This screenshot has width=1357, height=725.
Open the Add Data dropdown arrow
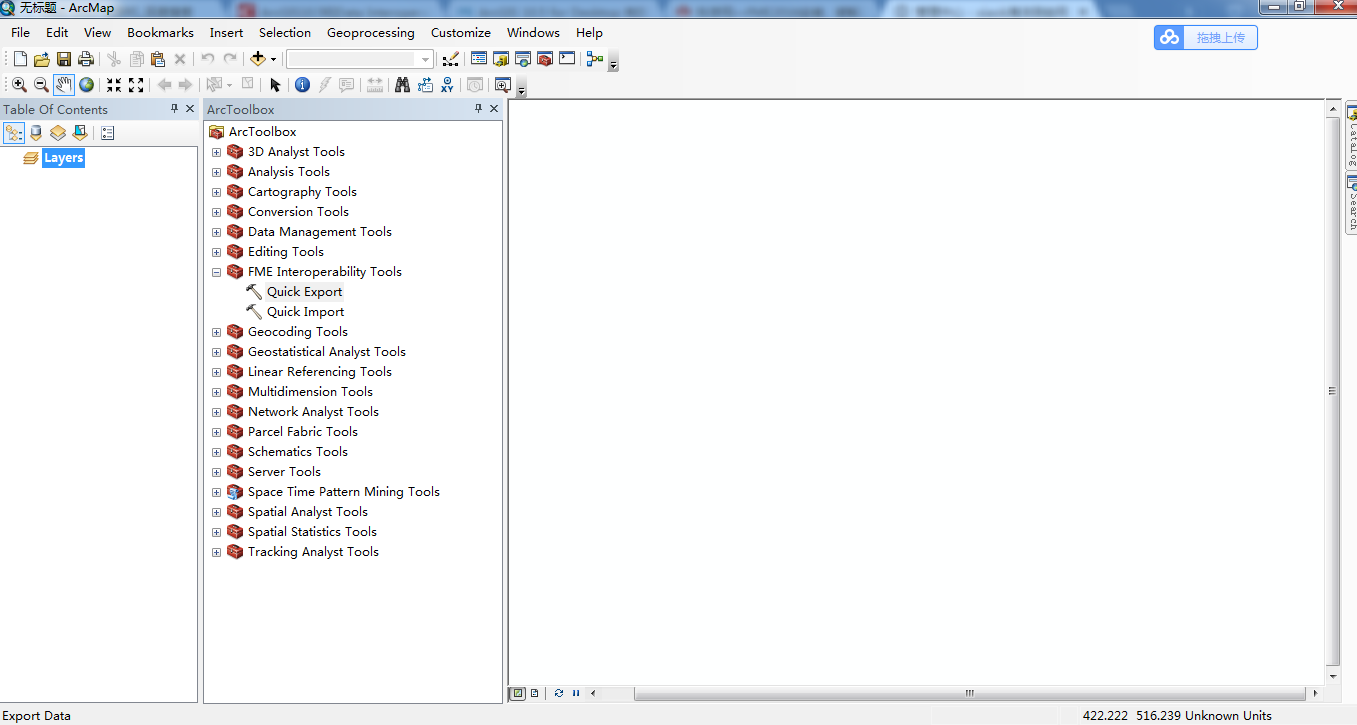point(273,60)
